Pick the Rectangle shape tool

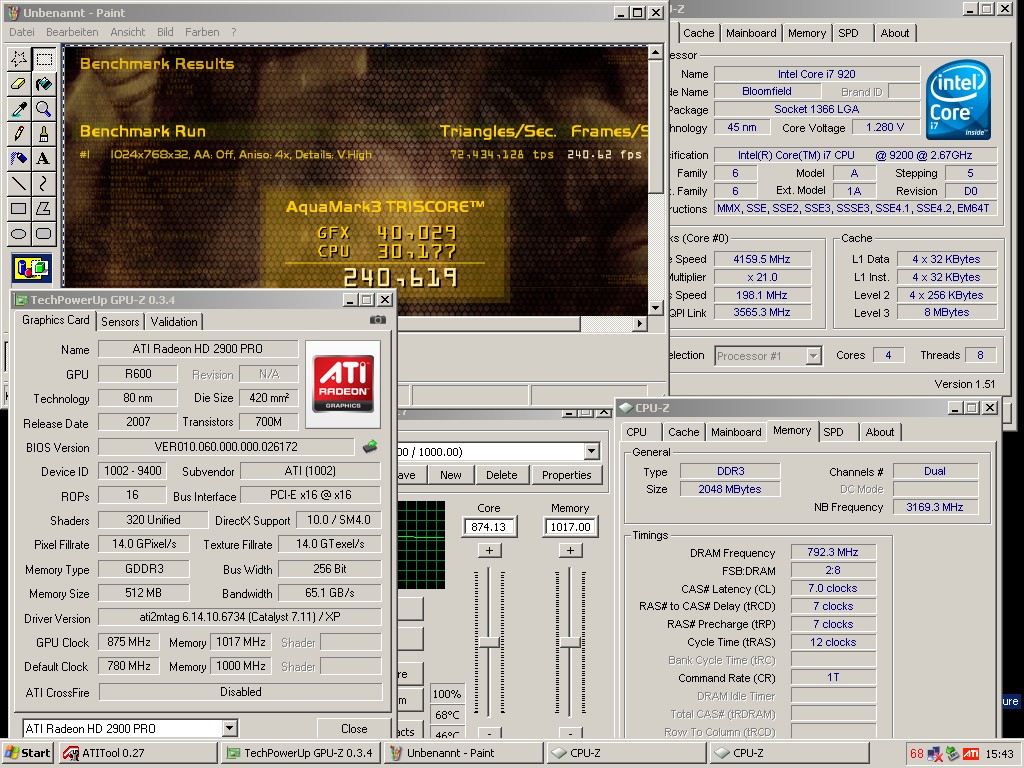(19, 208)
